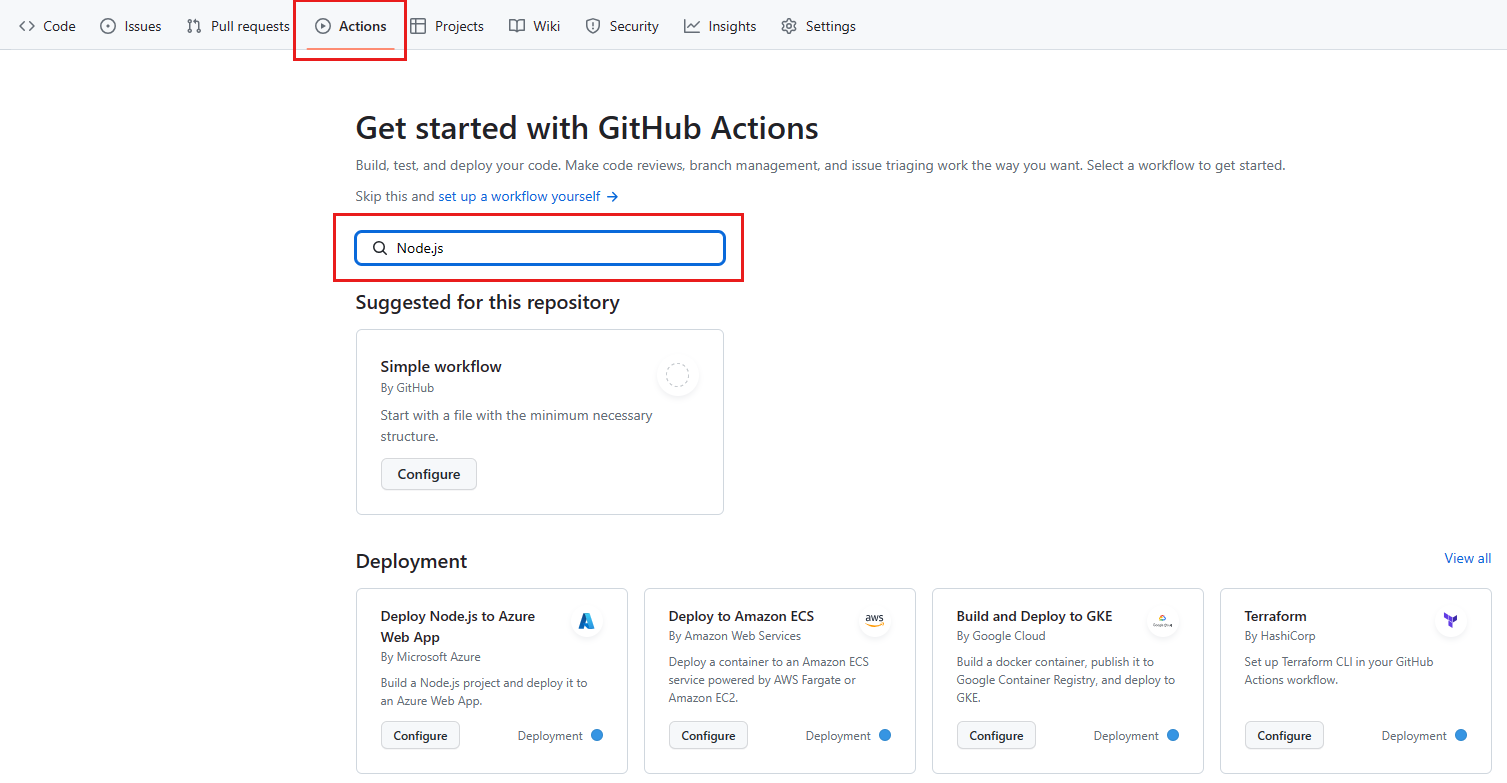Open the Issues tab

pos(130,26)
